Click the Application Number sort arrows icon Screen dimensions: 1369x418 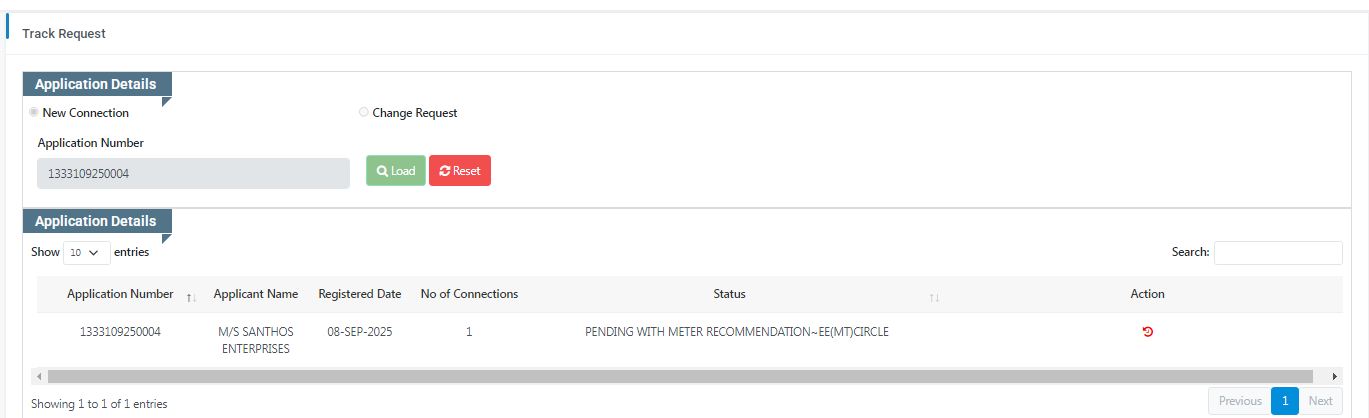191,297
